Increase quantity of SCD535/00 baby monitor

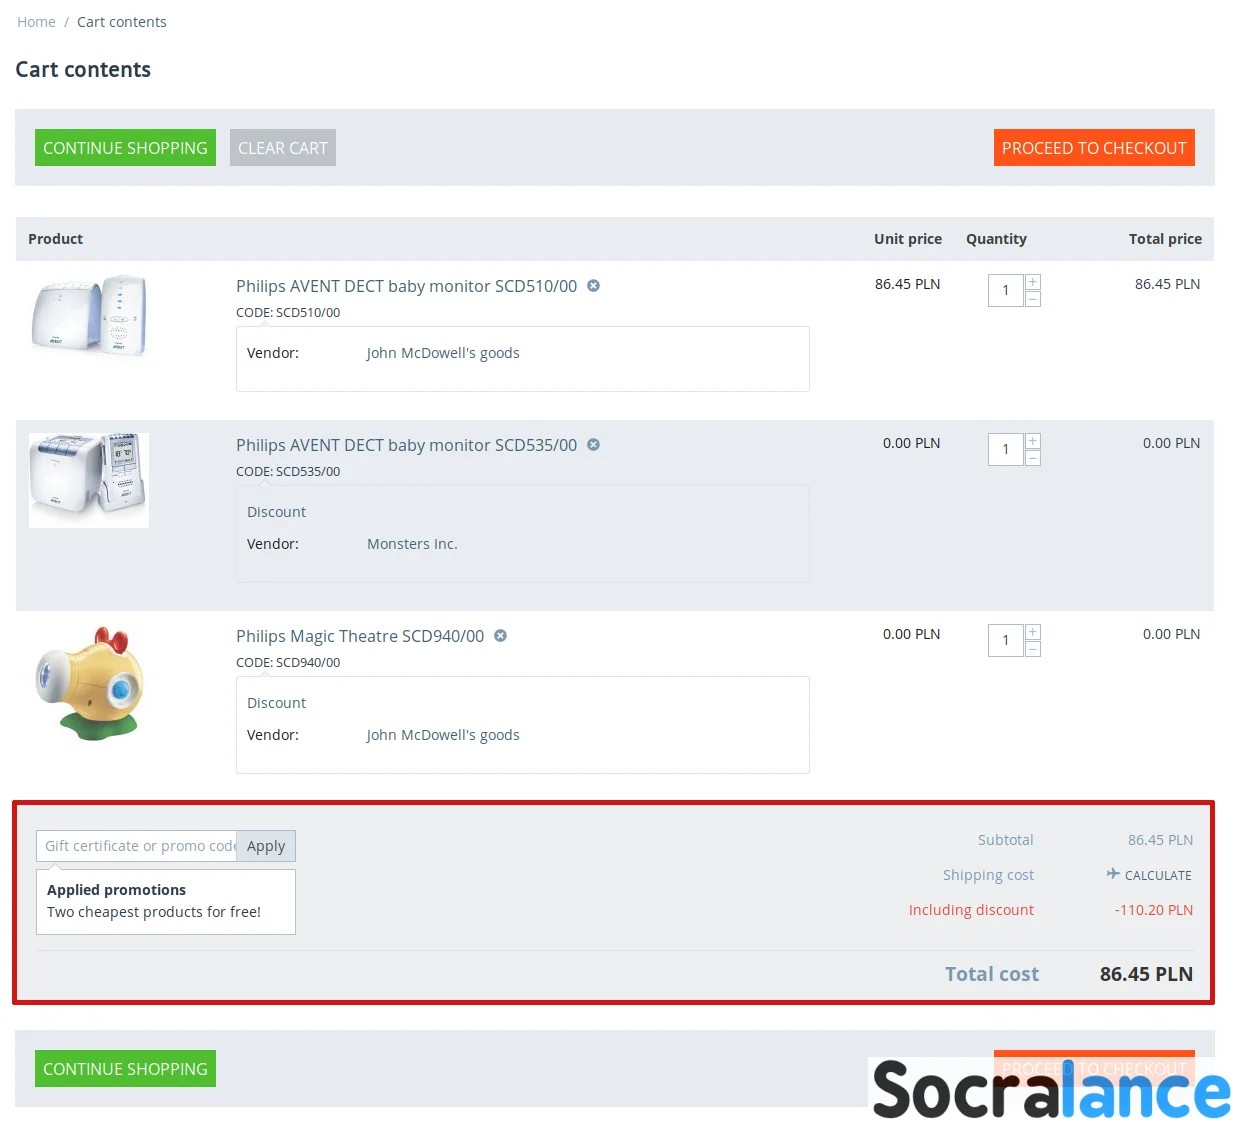tap(1033, 441)
